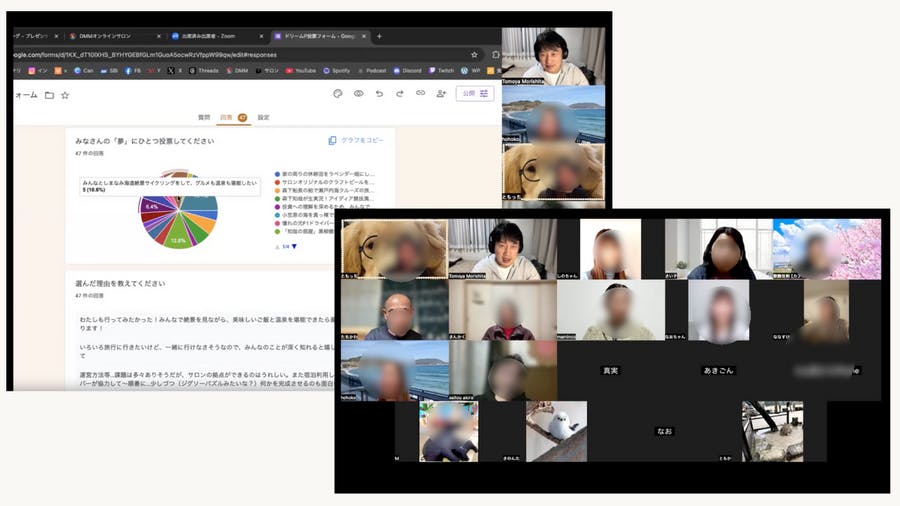Bookmark this page with the address bar star
Screen dimensions: 900x506
click(474, 55)
